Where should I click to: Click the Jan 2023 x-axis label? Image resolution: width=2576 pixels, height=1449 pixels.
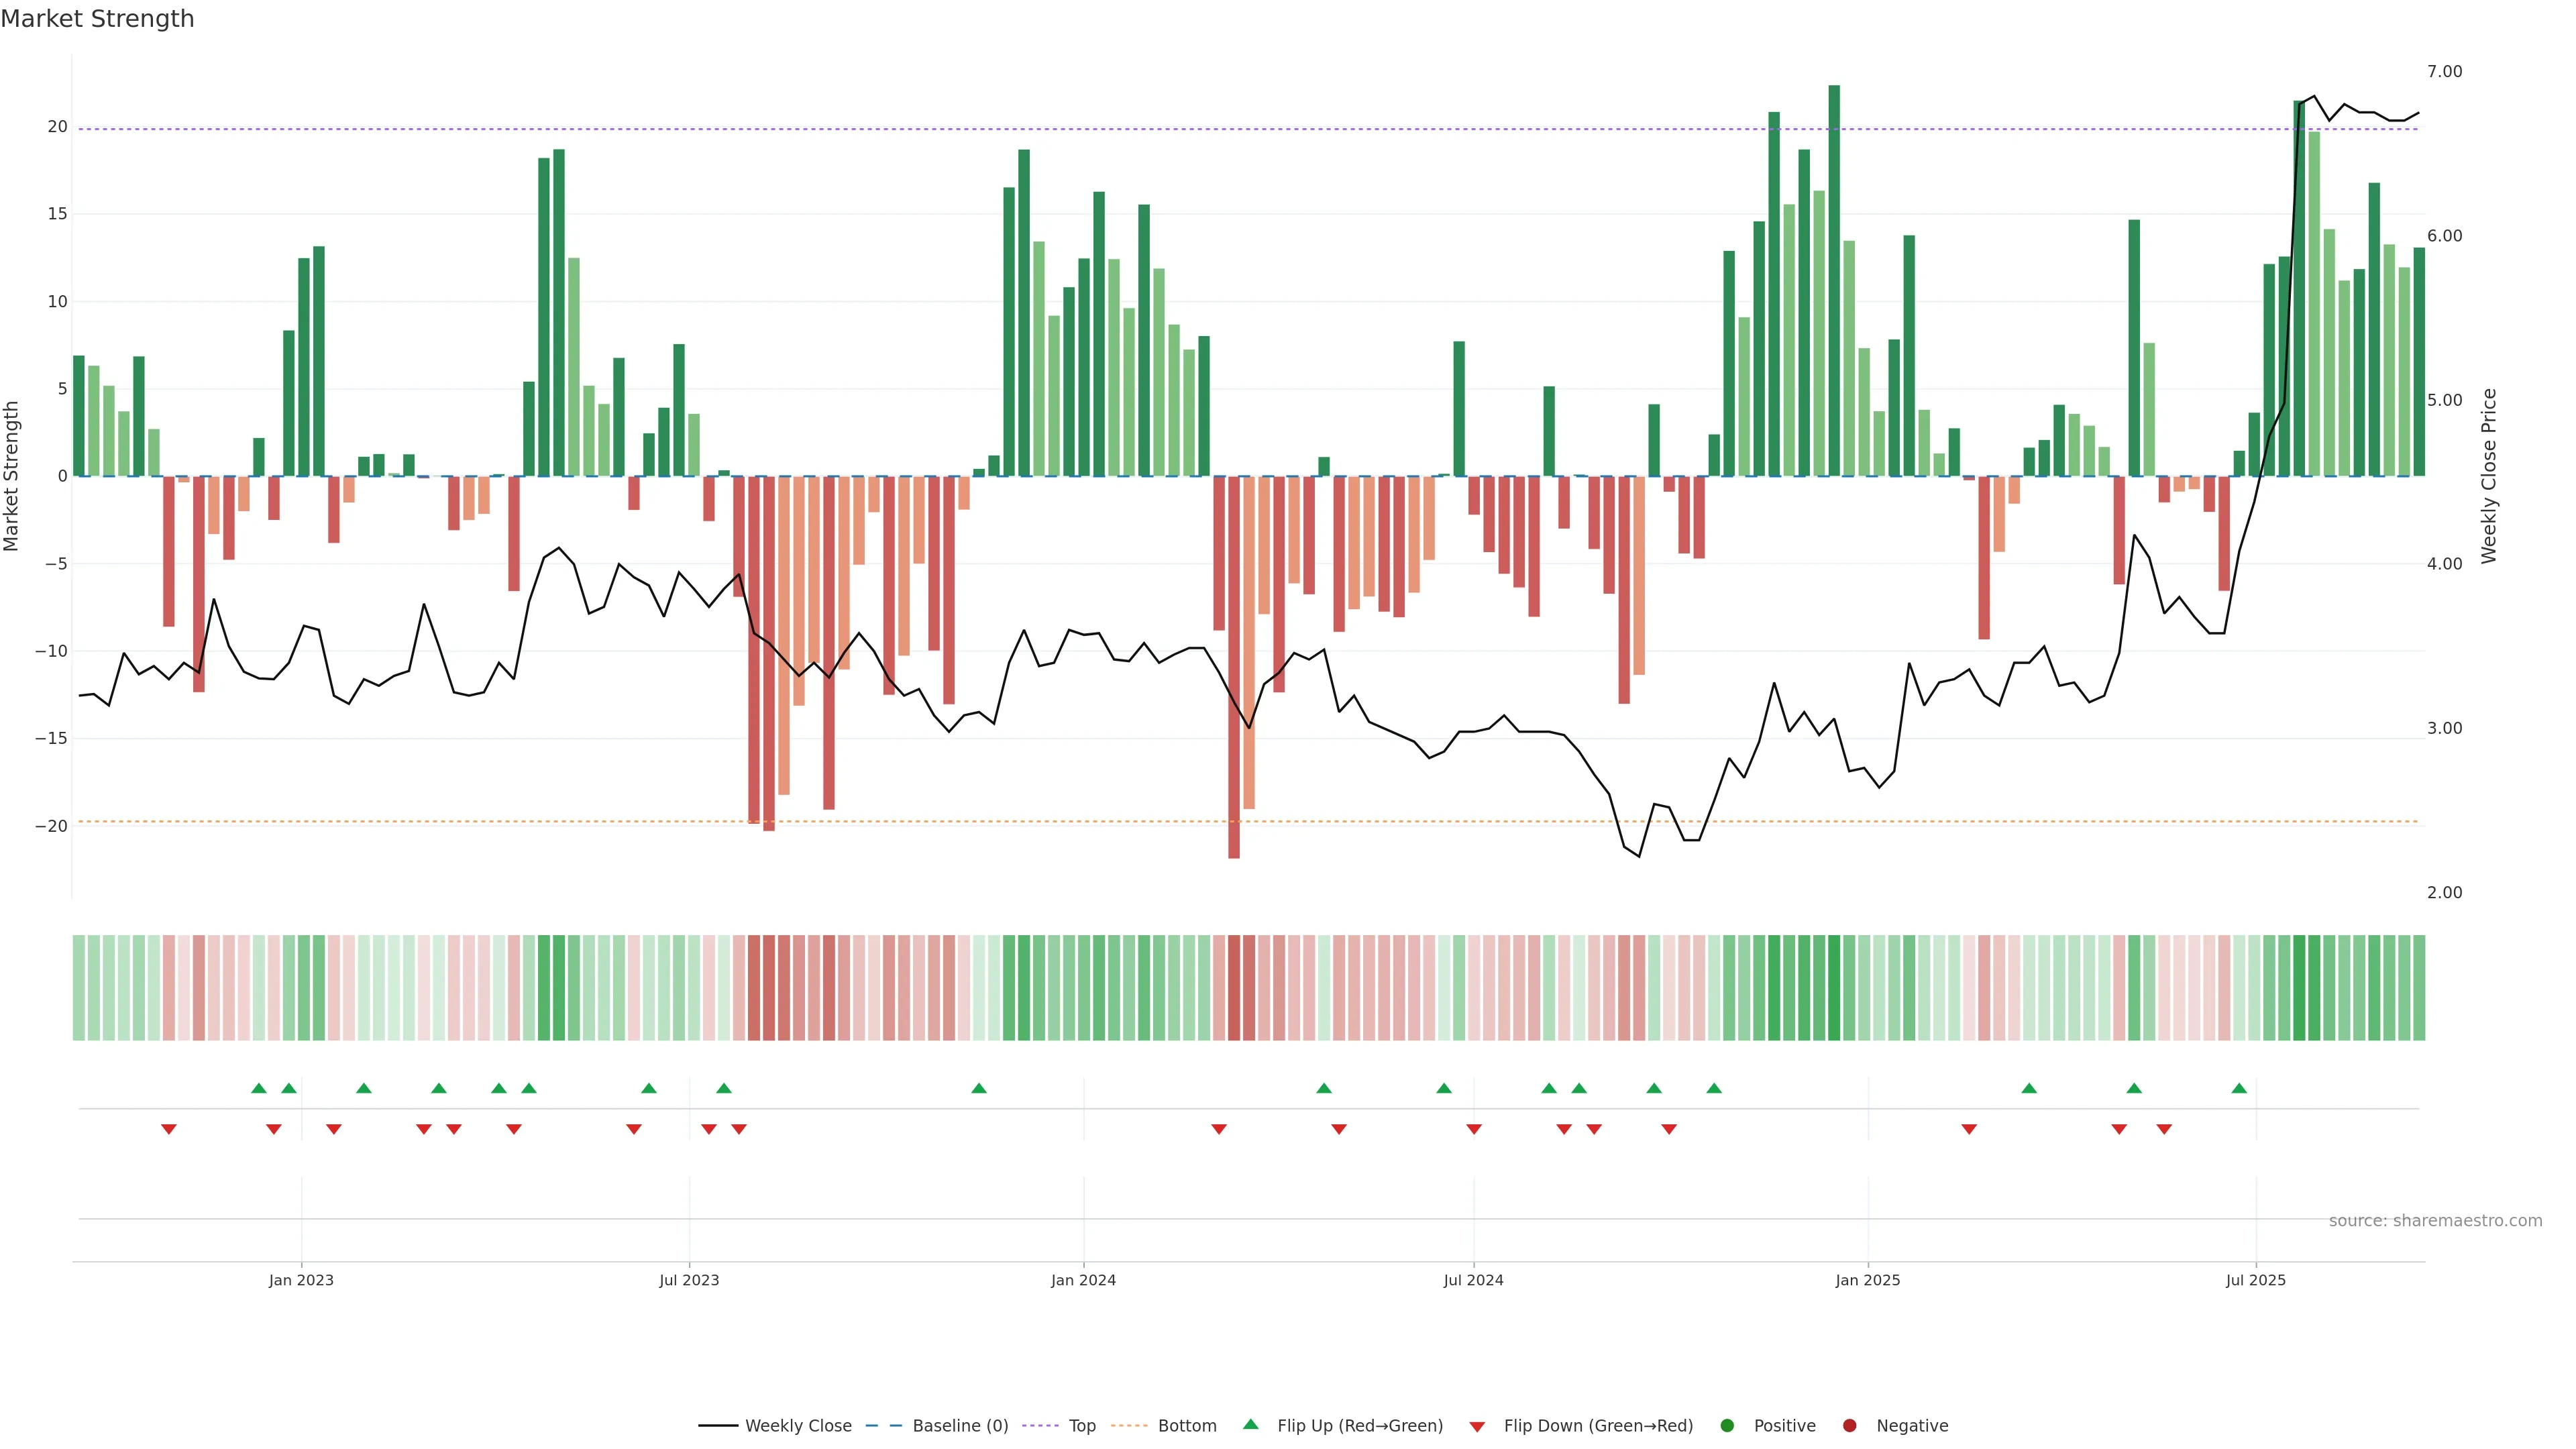coord(301,1280)
